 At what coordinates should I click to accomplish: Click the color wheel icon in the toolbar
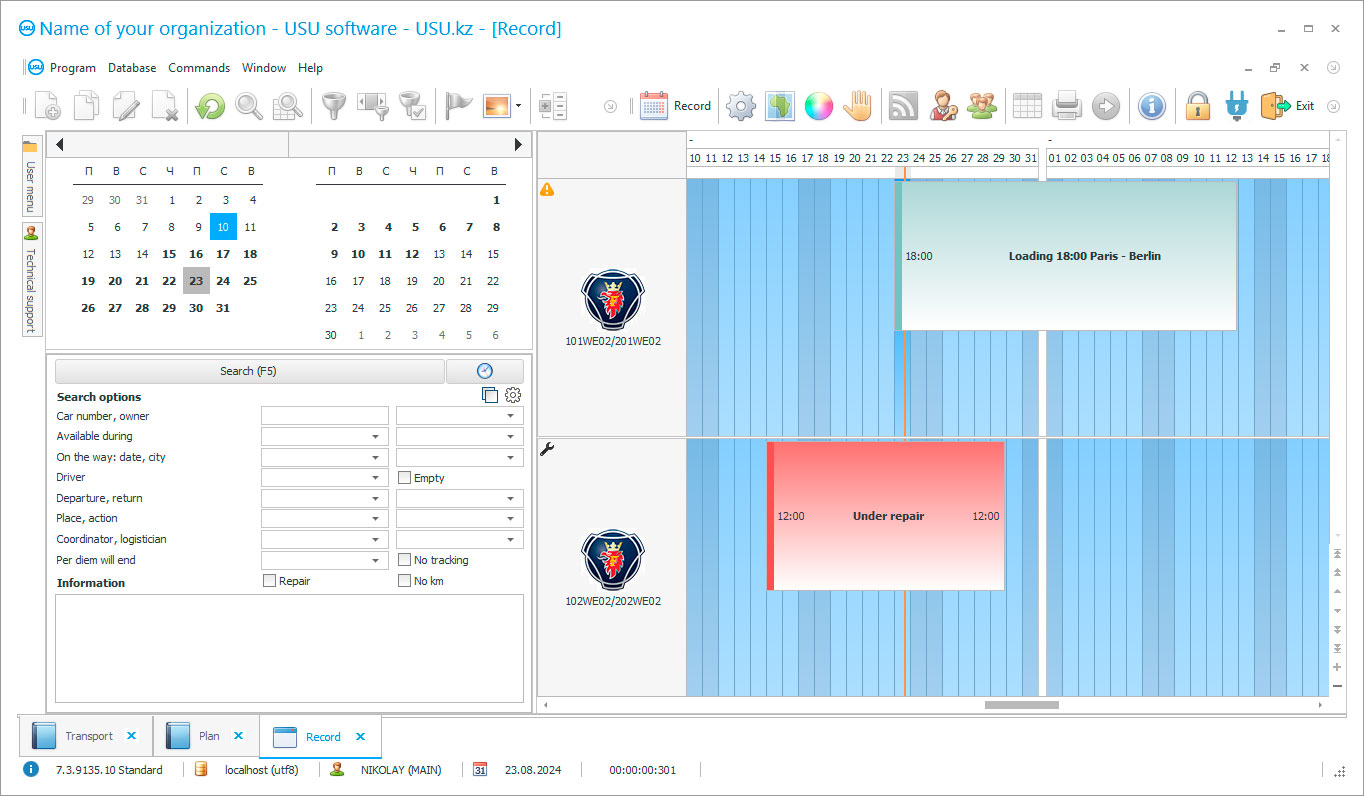coord(818,105)
